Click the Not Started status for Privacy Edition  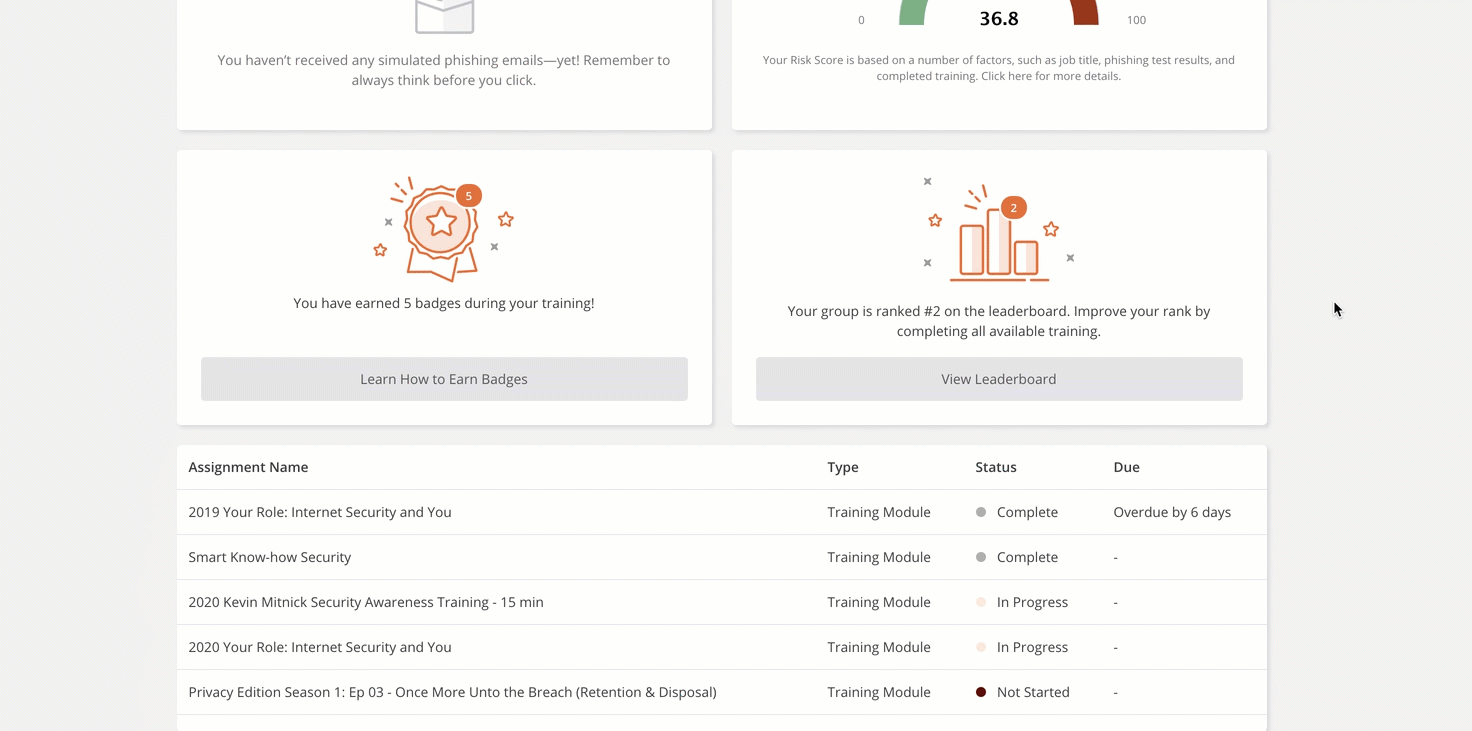pyautogui.click(x=1023, y=692)
